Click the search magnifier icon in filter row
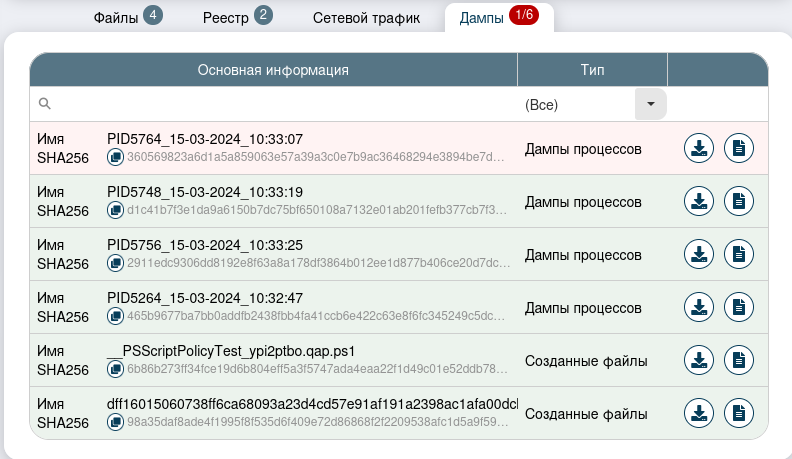Viewport: 792px width, 459px height. click(x=44, y=104)
